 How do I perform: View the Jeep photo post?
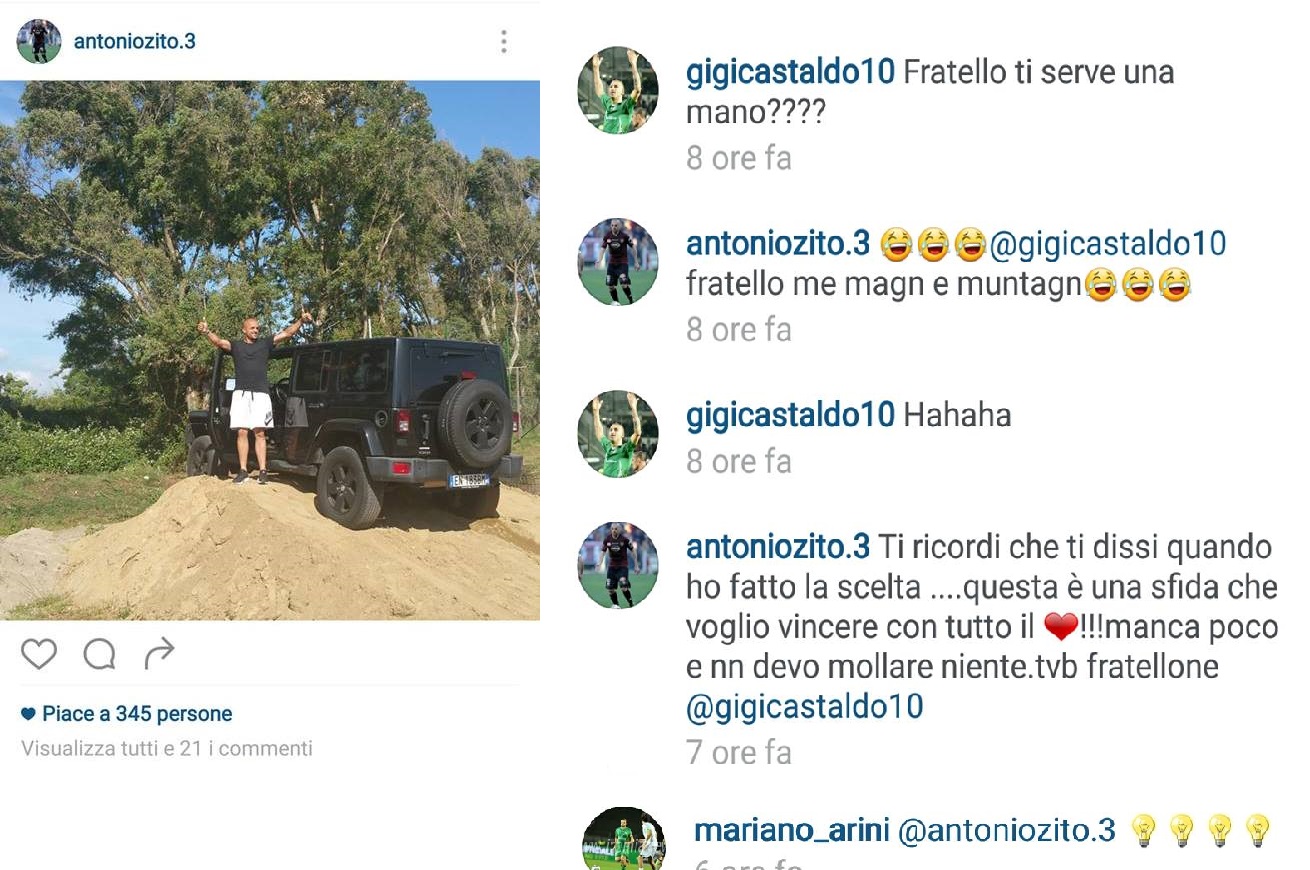point(270,350)
